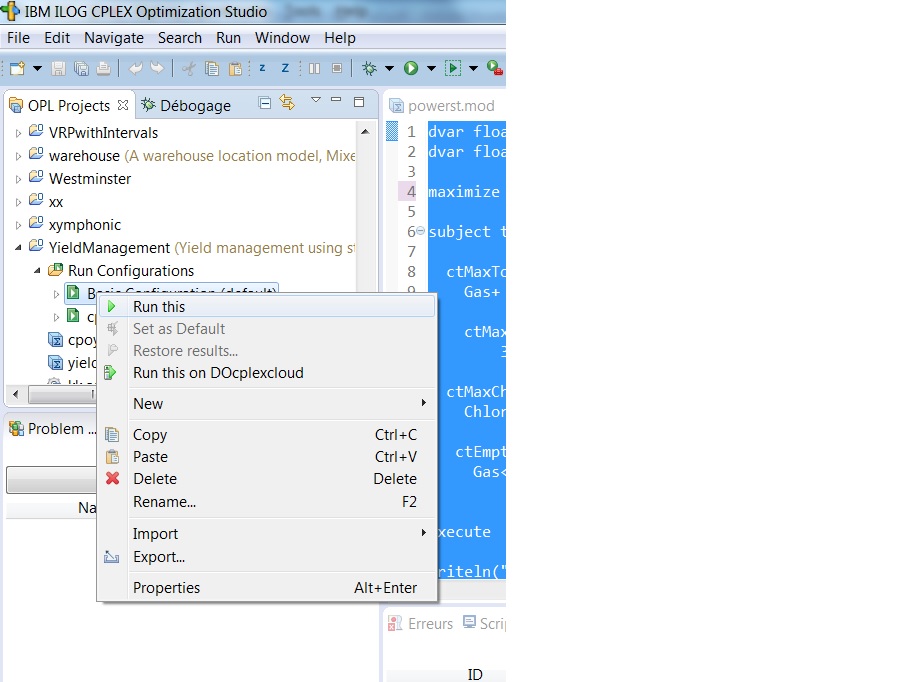Click the Save All toolbar icon
The image size is (924, 682).
click(x=81, y=68)
